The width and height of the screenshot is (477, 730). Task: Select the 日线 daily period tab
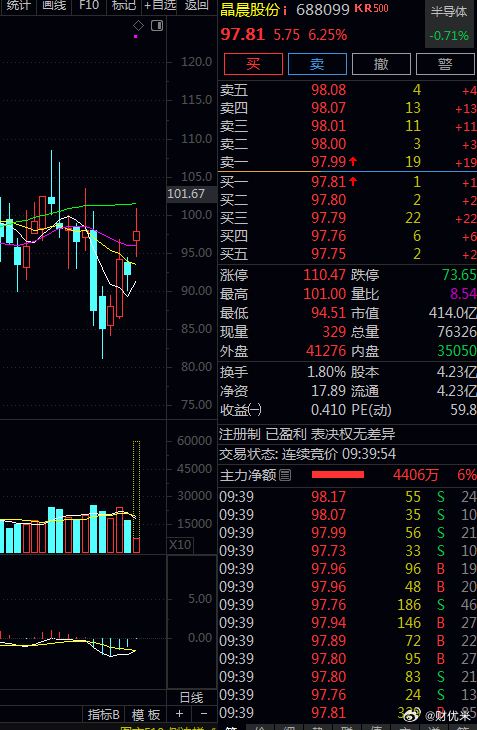coord(191,697)
